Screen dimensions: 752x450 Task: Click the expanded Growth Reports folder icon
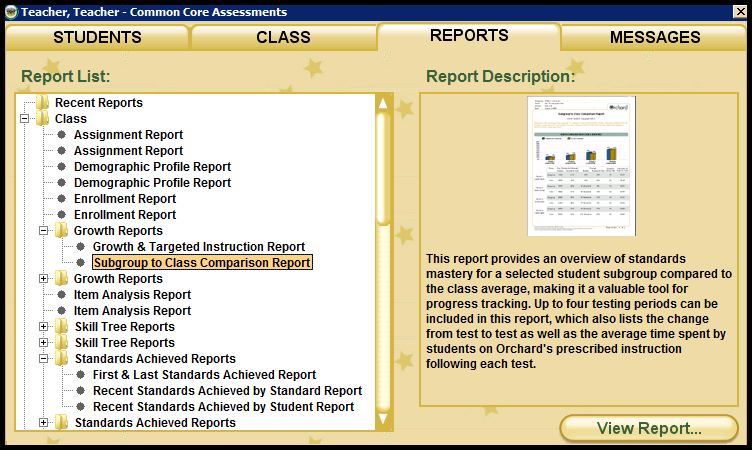[61, 230]
